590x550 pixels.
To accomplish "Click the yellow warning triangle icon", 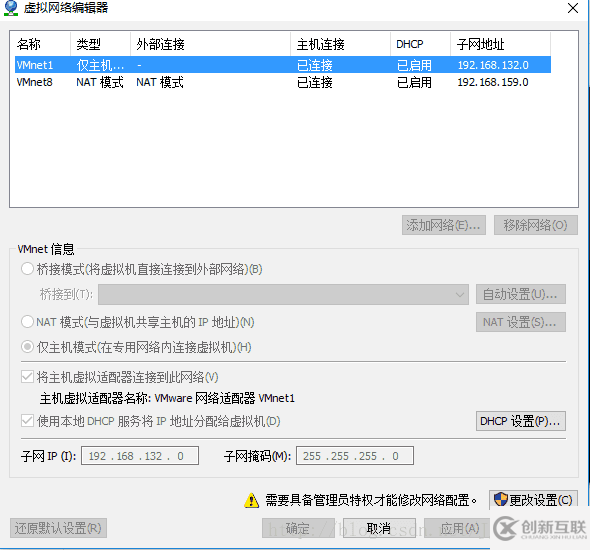I will coord(251,501).
